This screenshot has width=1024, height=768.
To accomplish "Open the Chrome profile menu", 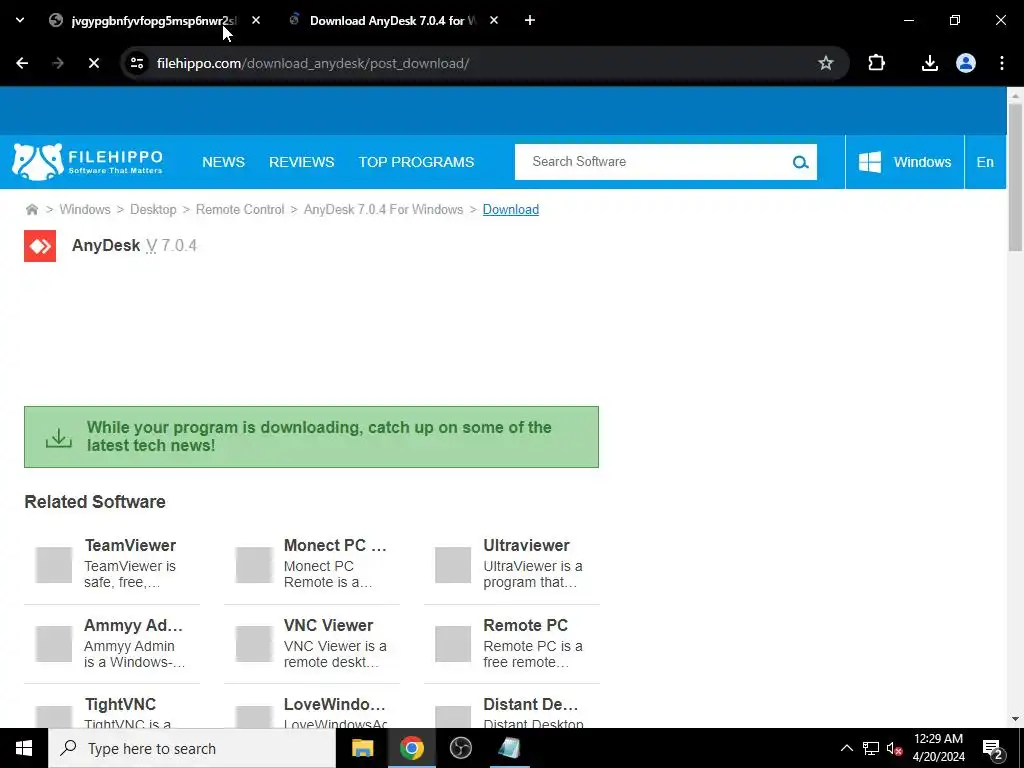I will coord(966,63).
